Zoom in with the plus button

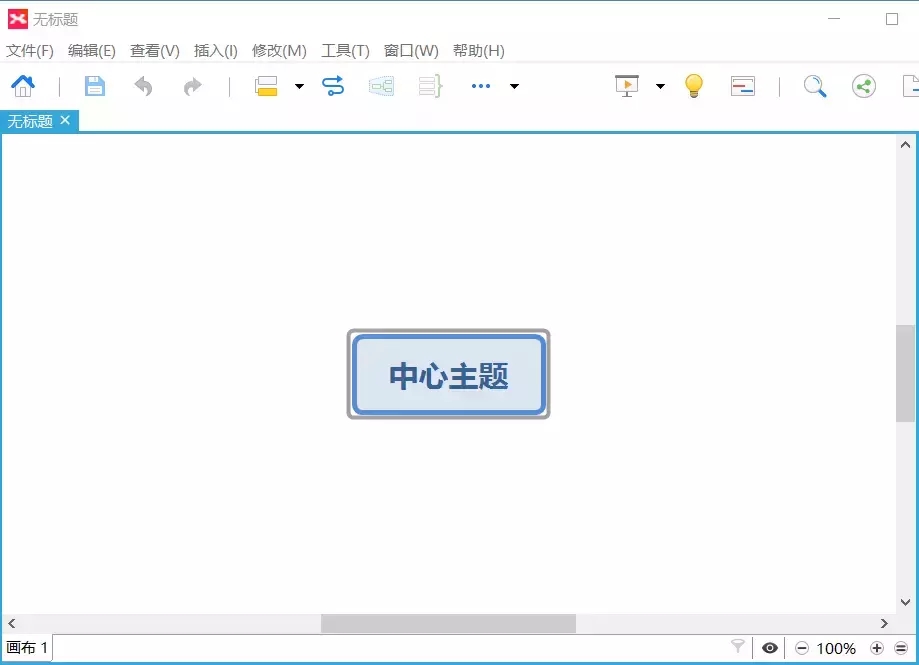coord(878,648)
